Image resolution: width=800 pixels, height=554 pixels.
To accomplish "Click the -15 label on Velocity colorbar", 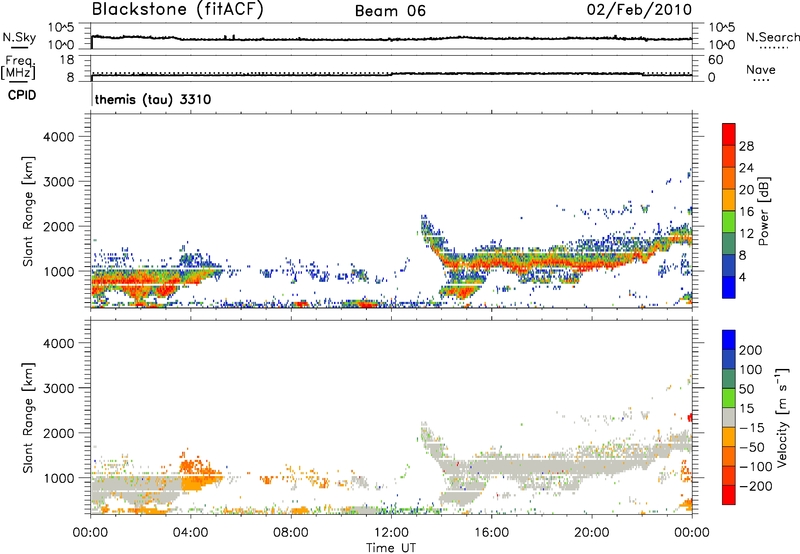I will 752,428.
